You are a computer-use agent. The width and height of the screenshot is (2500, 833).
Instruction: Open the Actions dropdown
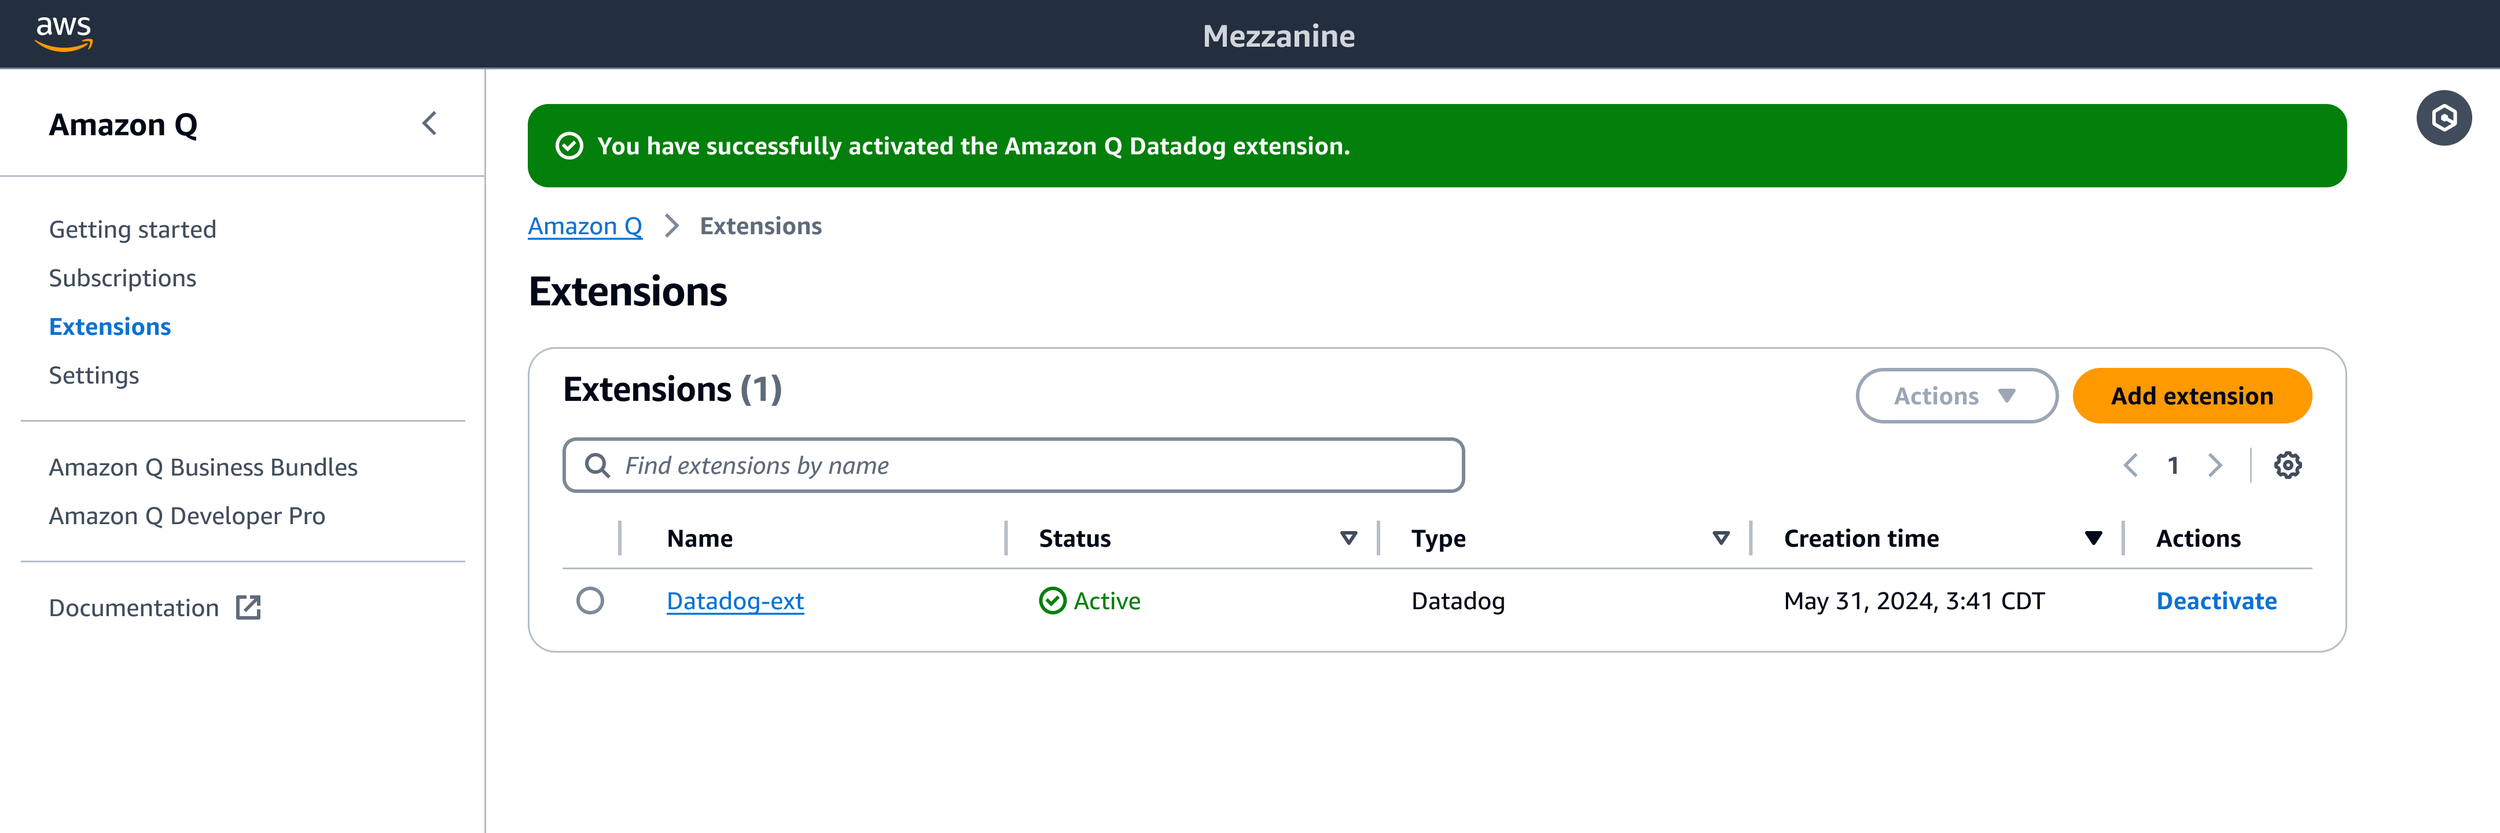tap(1956, 396)
